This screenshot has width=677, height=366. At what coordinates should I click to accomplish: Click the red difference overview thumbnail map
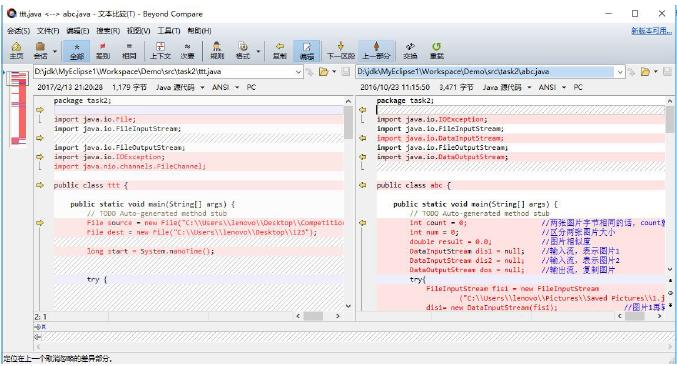18,108
